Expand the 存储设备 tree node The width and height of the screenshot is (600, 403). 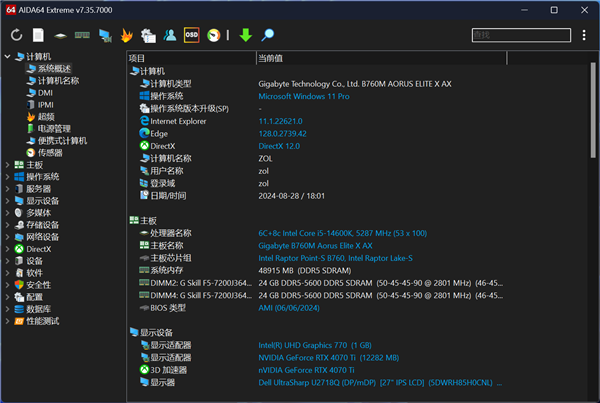coord(7,225)
